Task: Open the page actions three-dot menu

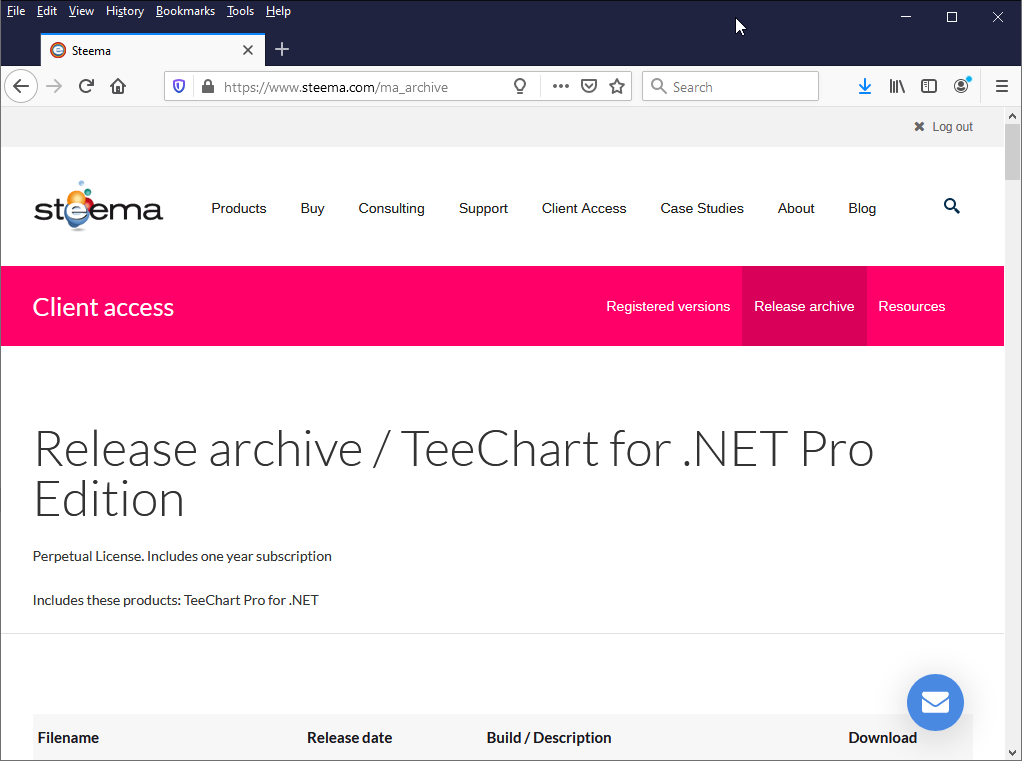Action: click(561, 86)
